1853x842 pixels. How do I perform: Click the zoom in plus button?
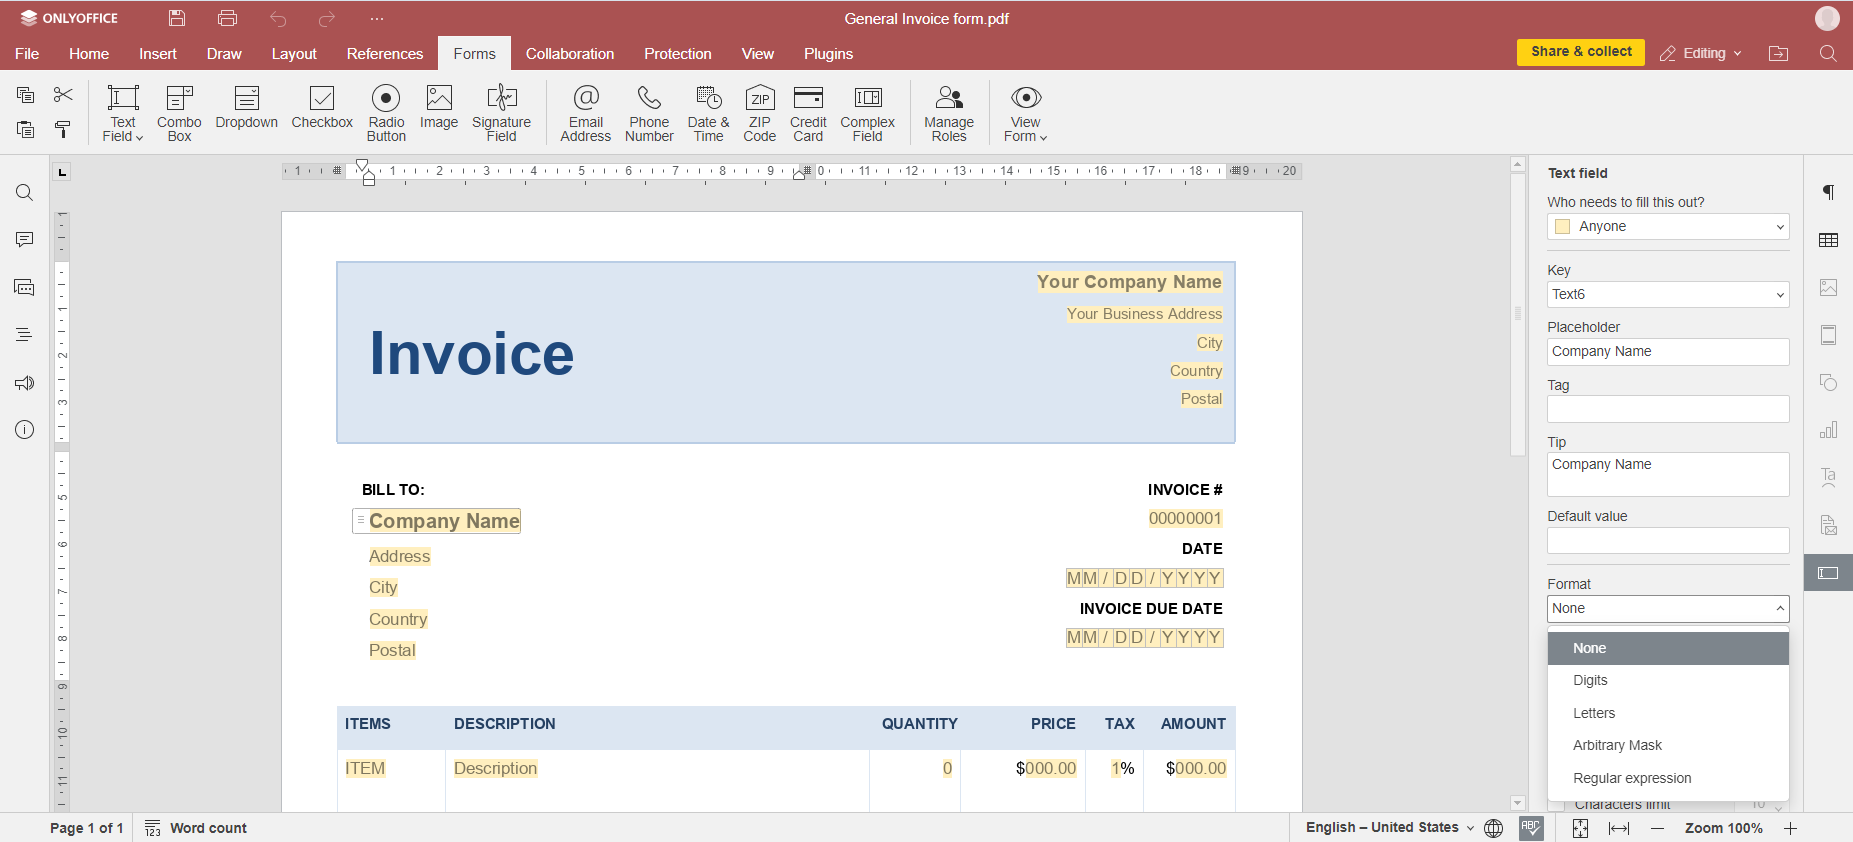click(x=1790, y=828)
